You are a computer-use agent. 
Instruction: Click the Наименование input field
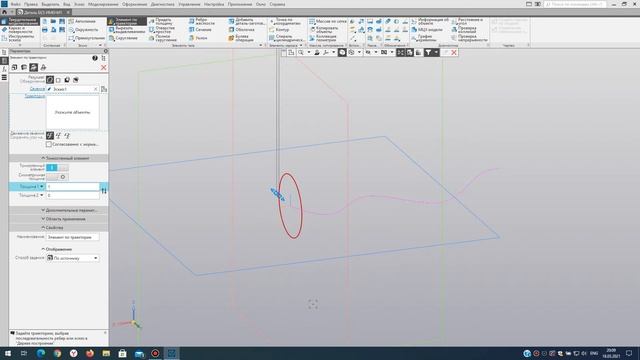[x=73, y=237]
